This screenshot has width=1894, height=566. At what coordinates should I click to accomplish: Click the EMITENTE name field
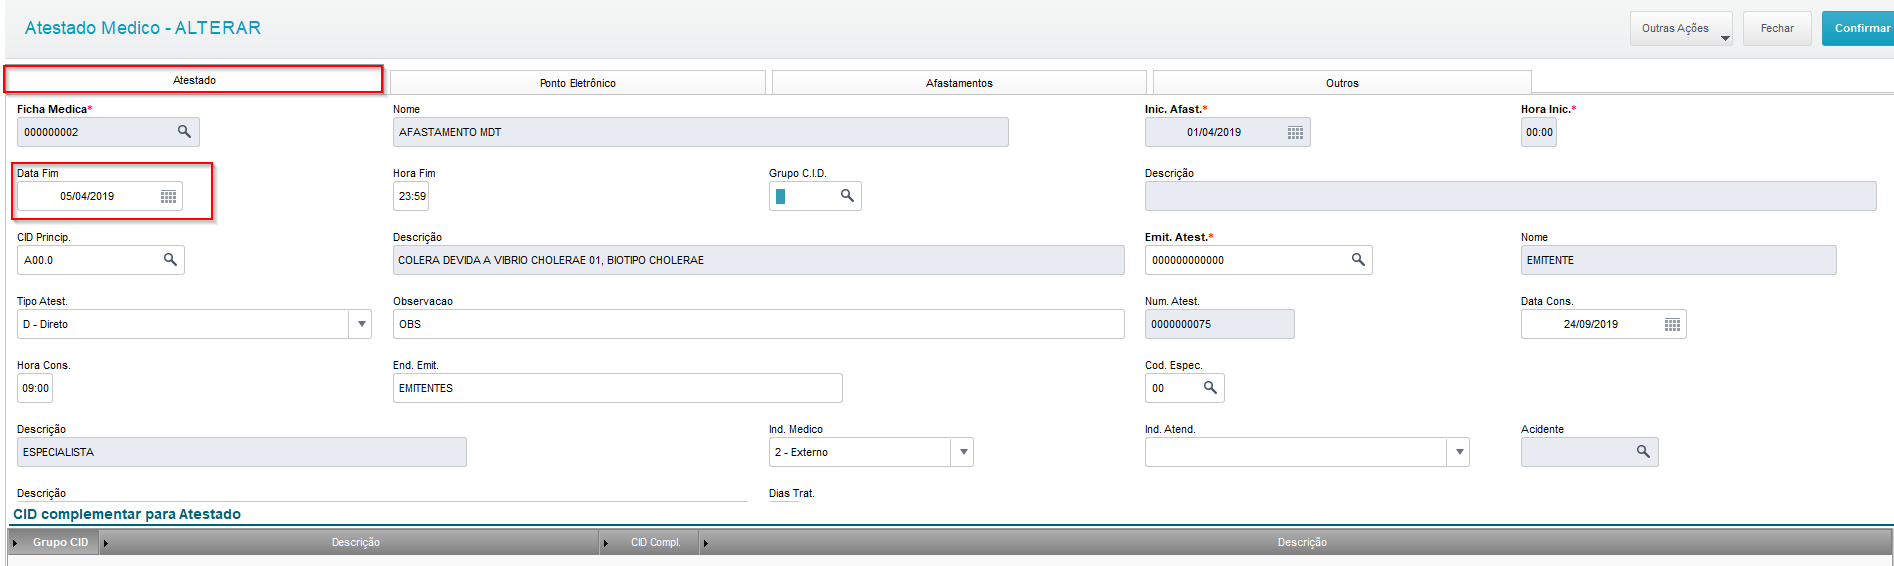coord(1679,260)
